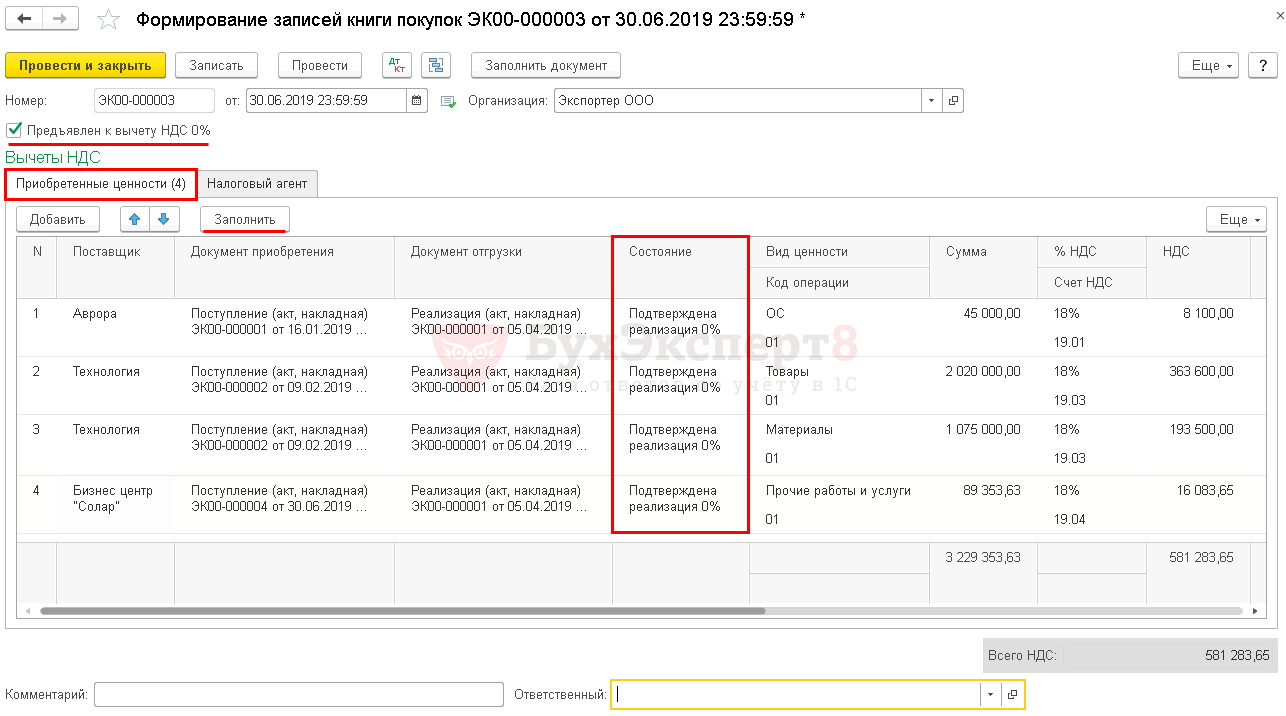Uncheck Предъявлен к вычету НДС 0%
This screenshot has height=716, width=1286.
click(14, 130)
